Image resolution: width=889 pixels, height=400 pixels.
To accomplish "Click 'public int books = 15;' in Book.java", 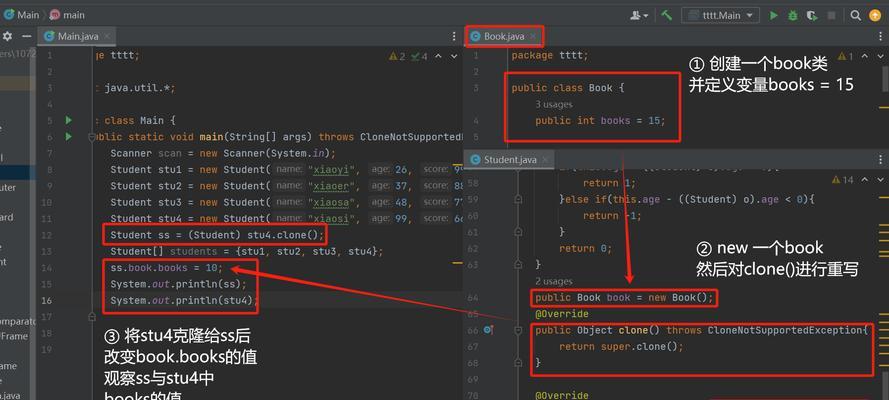I will tap(600, 121).
